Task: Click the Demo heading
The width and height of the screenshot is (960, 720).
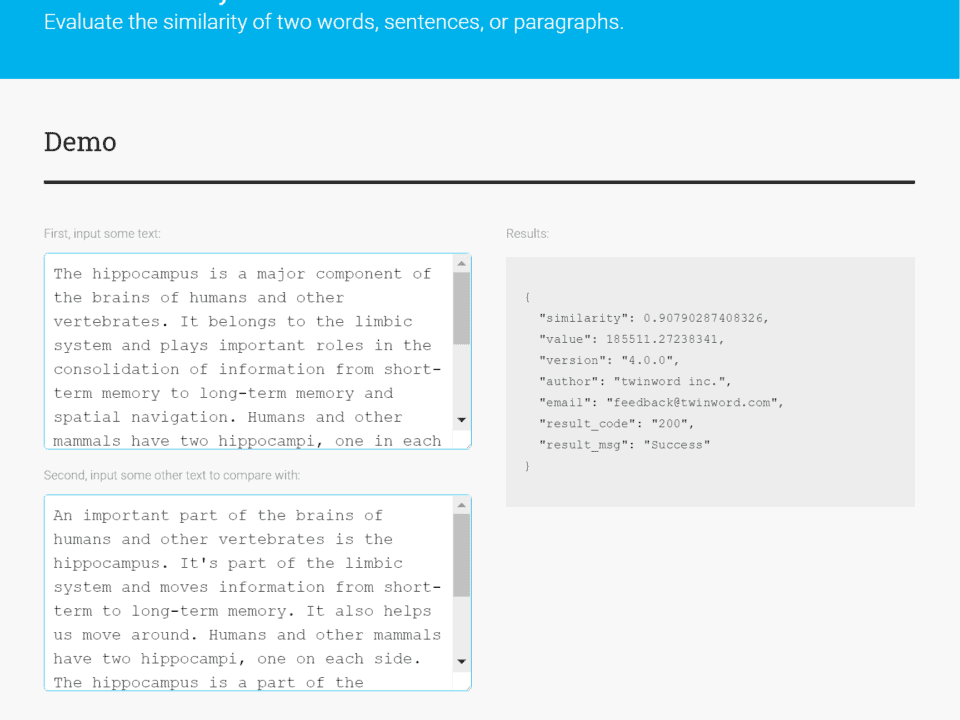Action: click(x=80, y=142)
